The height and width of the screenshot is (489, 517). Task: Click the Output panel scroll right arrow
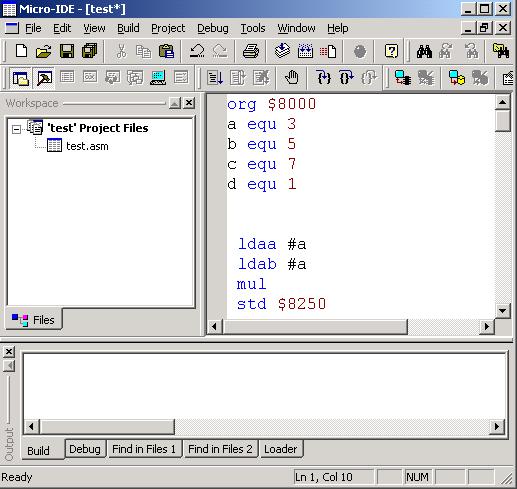497,426
